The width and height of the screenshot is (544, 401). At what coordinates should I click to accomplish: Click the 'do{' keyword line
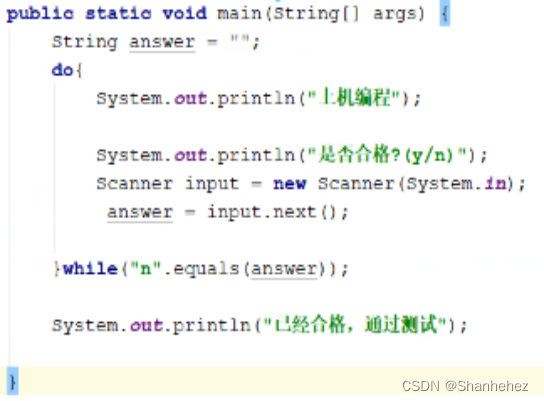(67, 70)
